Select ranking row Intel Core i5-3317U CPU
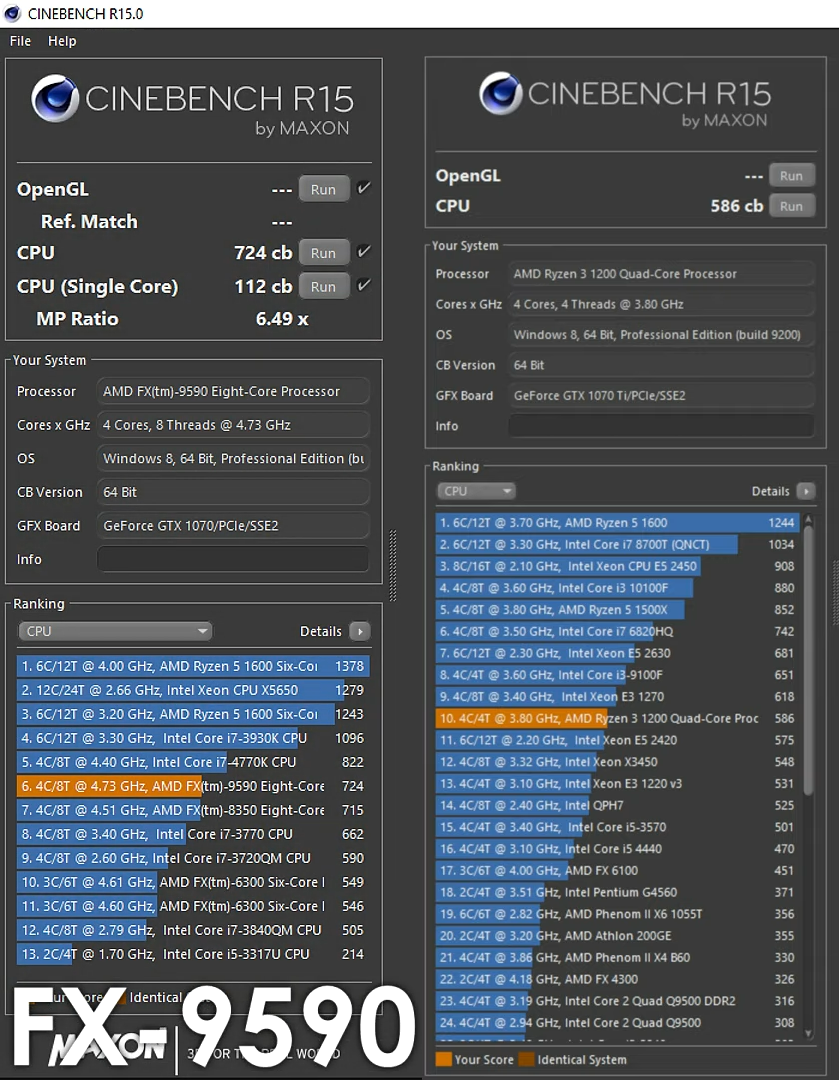Image resolution: width=839 pixels, height=1080 pixels. click(193, 955)
